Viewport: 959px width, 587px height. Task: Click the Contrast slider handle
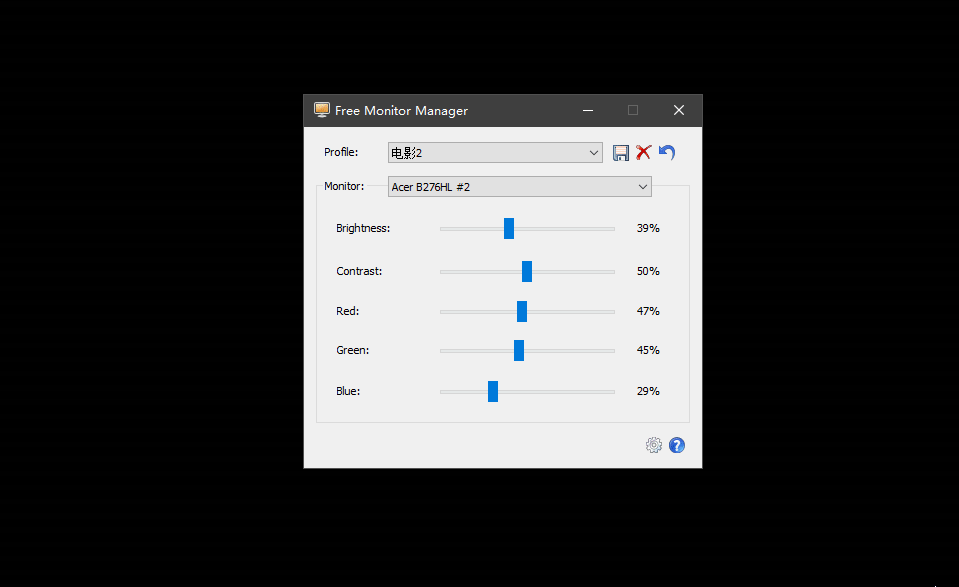point(526,271)
